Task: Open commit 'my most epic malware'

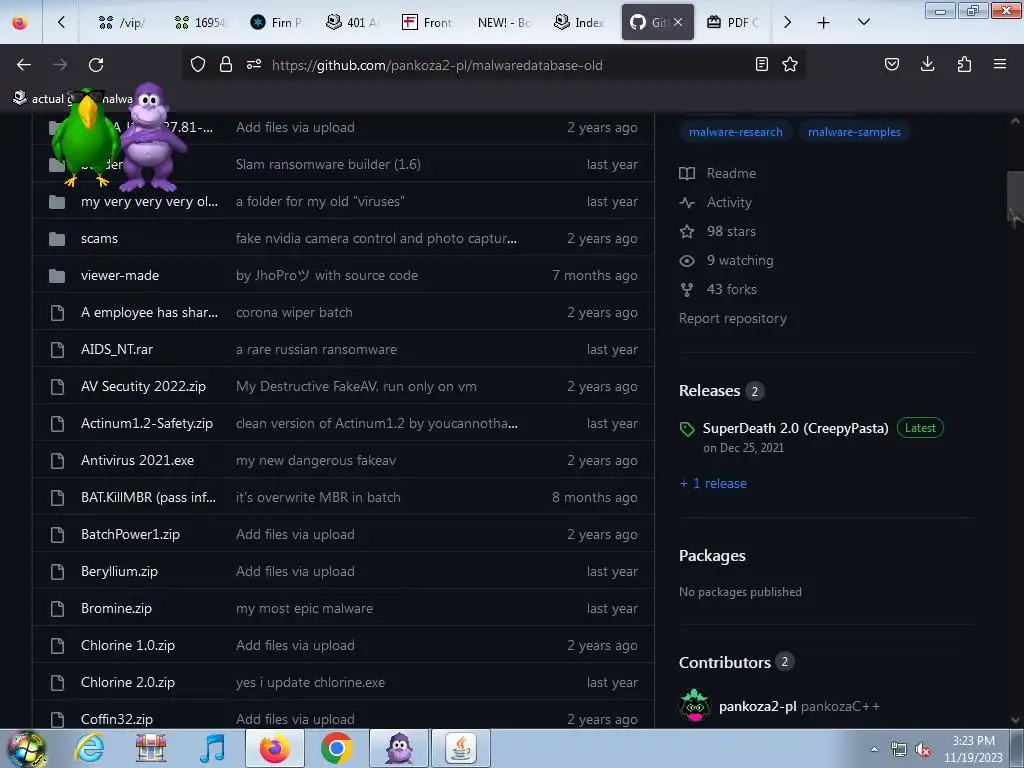Action: point(304,609)
